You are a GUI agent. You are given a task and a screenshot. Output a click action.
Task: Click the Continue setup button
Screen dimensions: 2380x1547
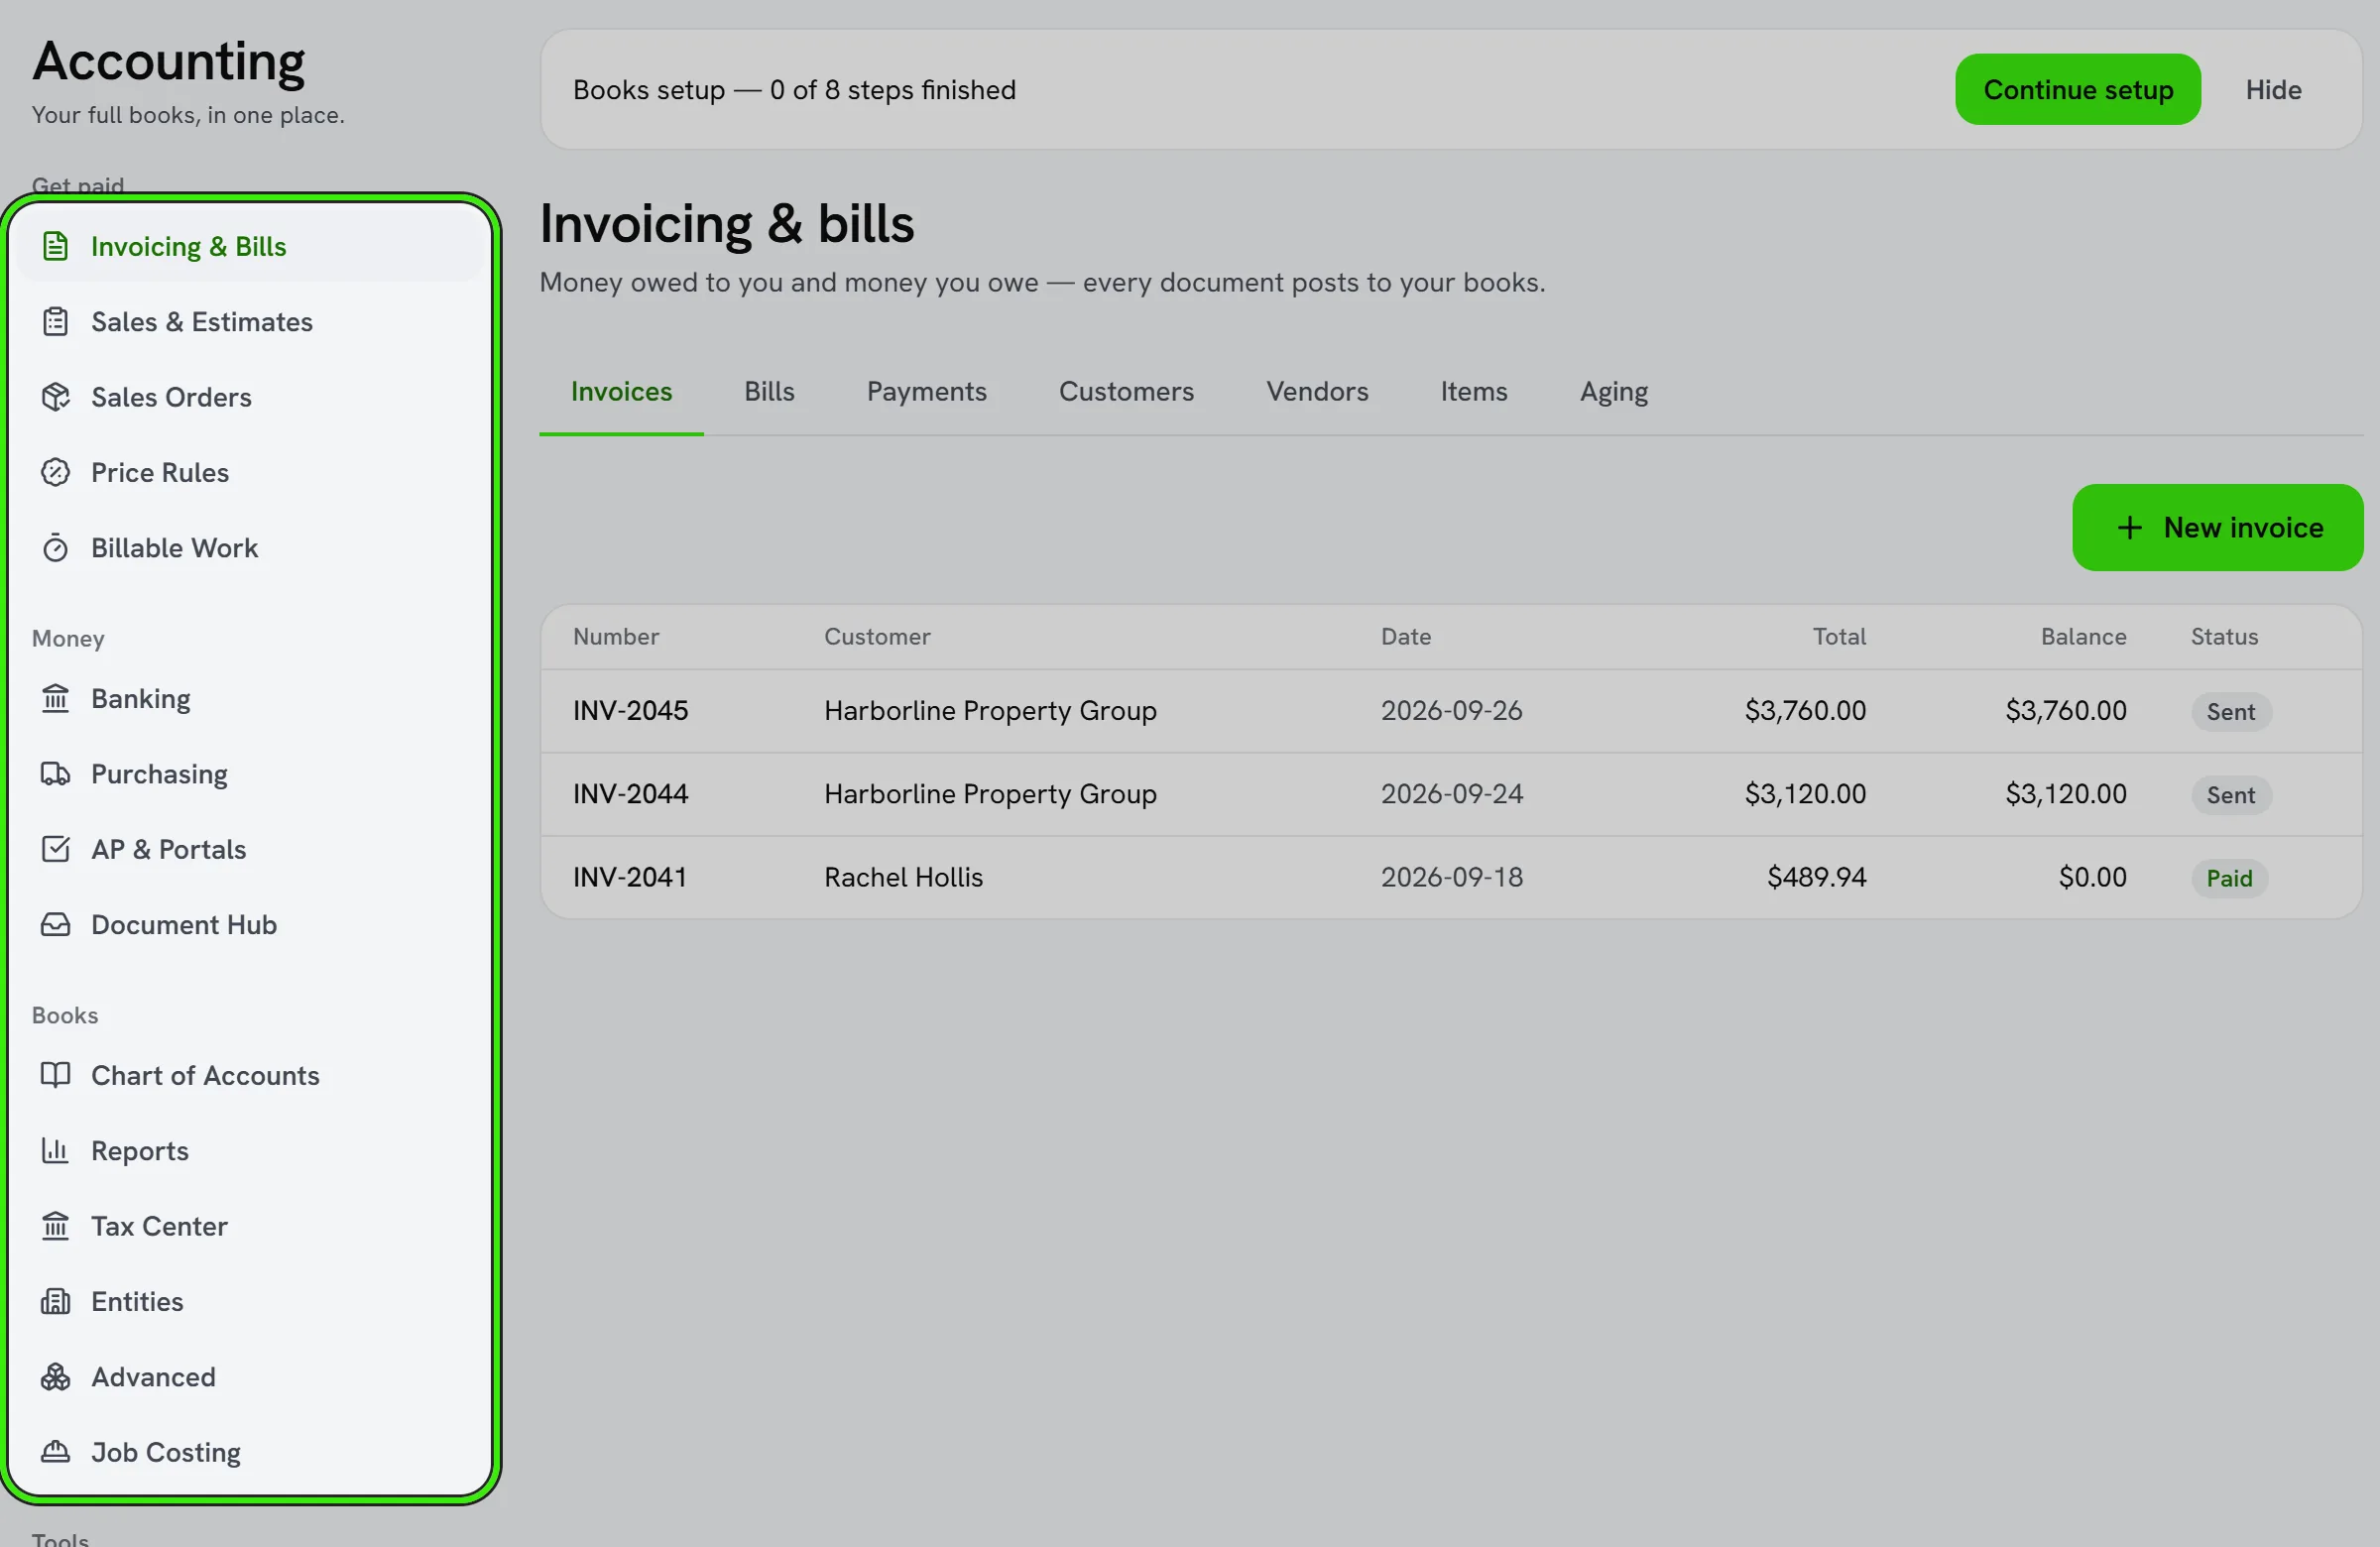pos(2078,90)
